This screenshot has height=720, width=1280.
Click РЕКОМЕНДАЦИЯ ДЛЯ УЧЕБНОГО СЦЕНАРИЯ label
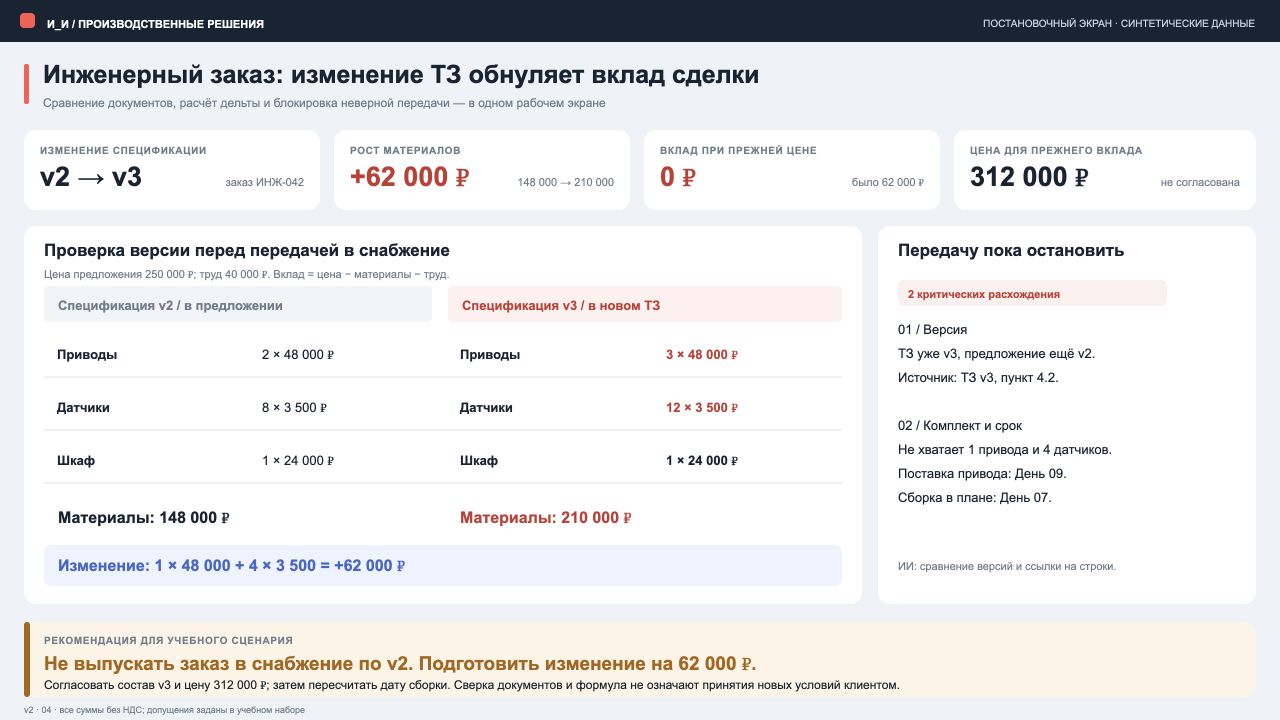click(168, 640)
